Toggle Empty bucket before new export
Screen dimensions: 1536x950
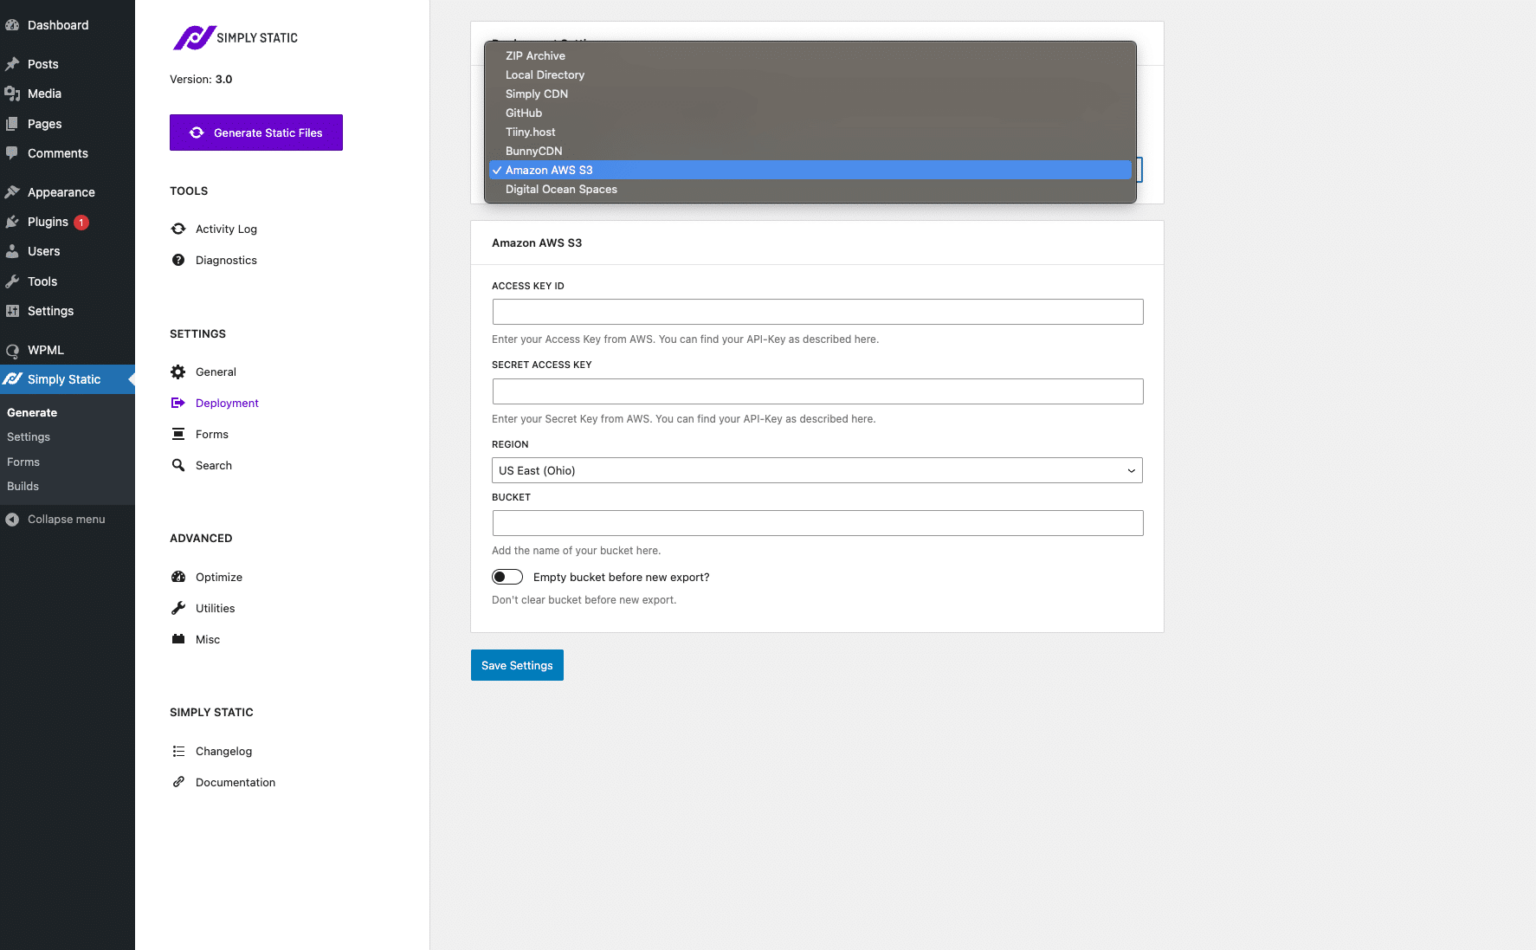507,577
